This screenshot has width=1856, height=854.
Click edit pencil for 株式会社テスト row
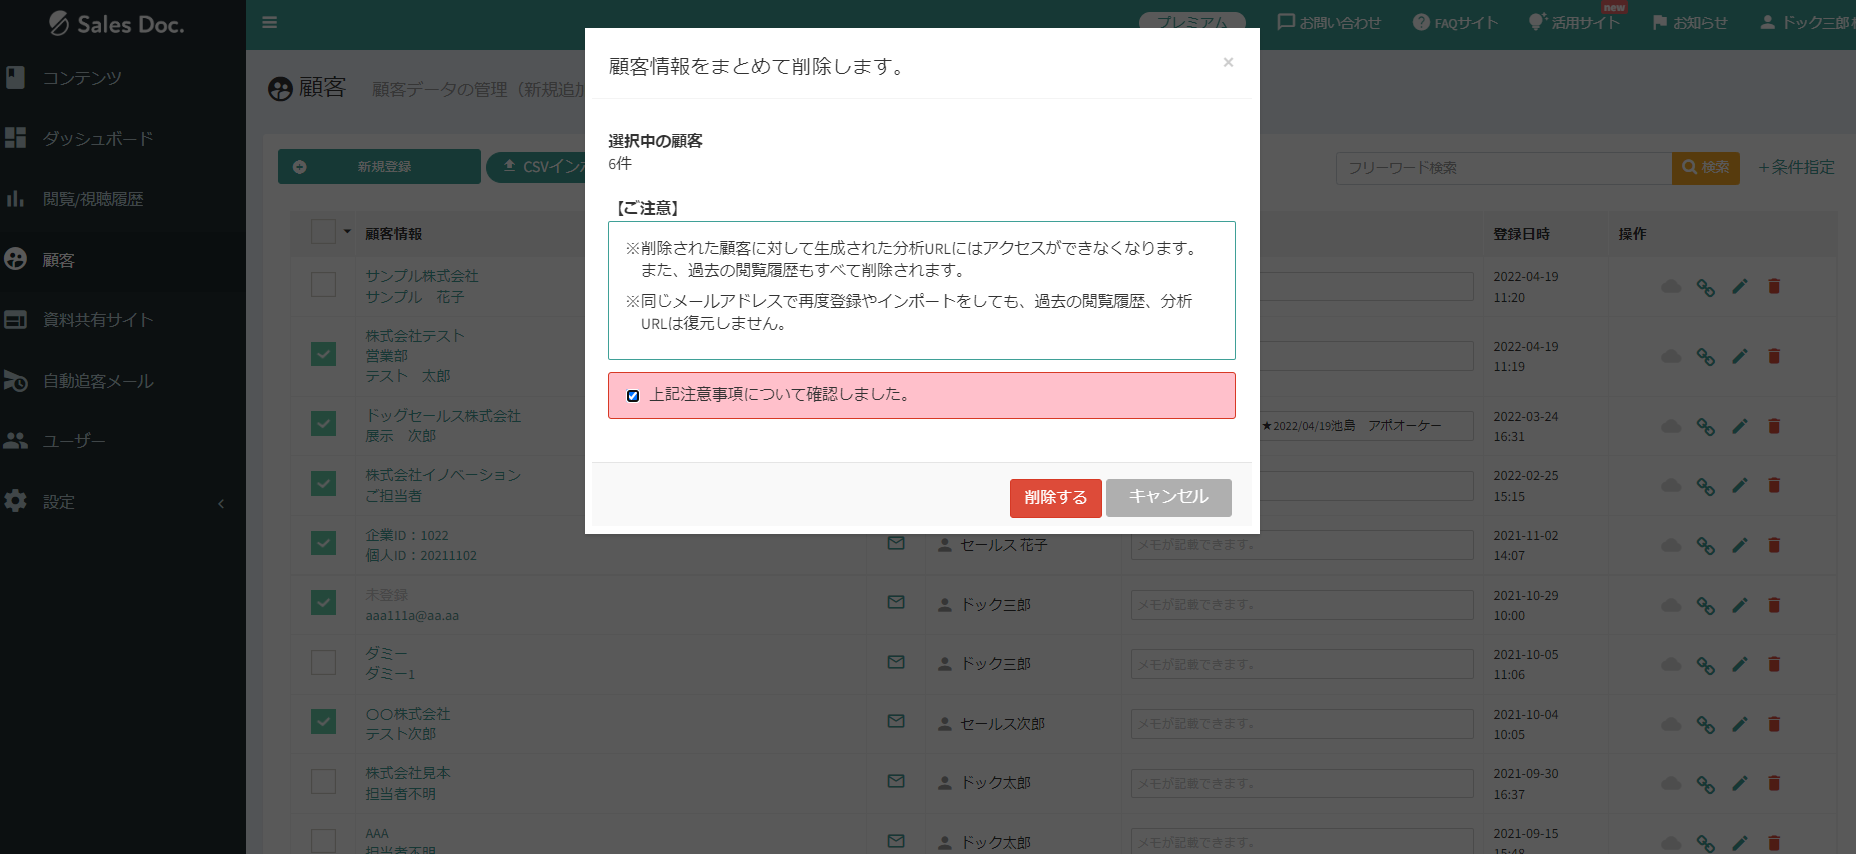pyautogui.click(x=1740, y=357)
